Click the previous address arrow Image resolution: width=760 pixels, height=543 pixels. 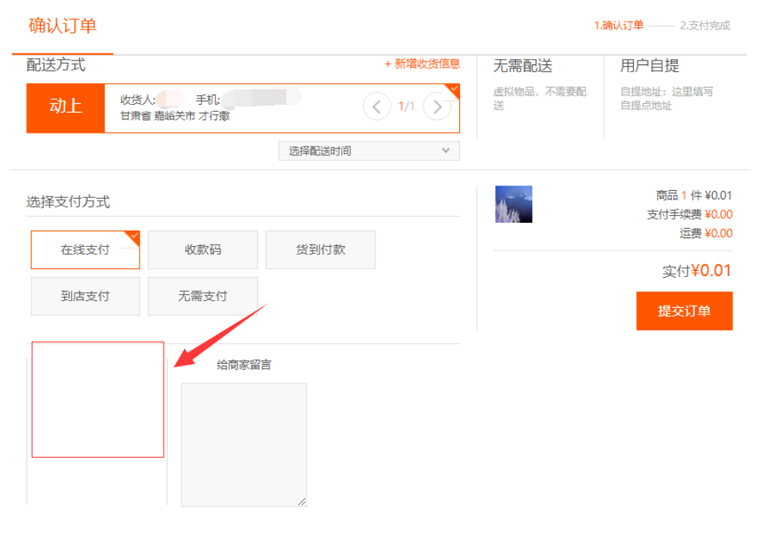point(376,106)
